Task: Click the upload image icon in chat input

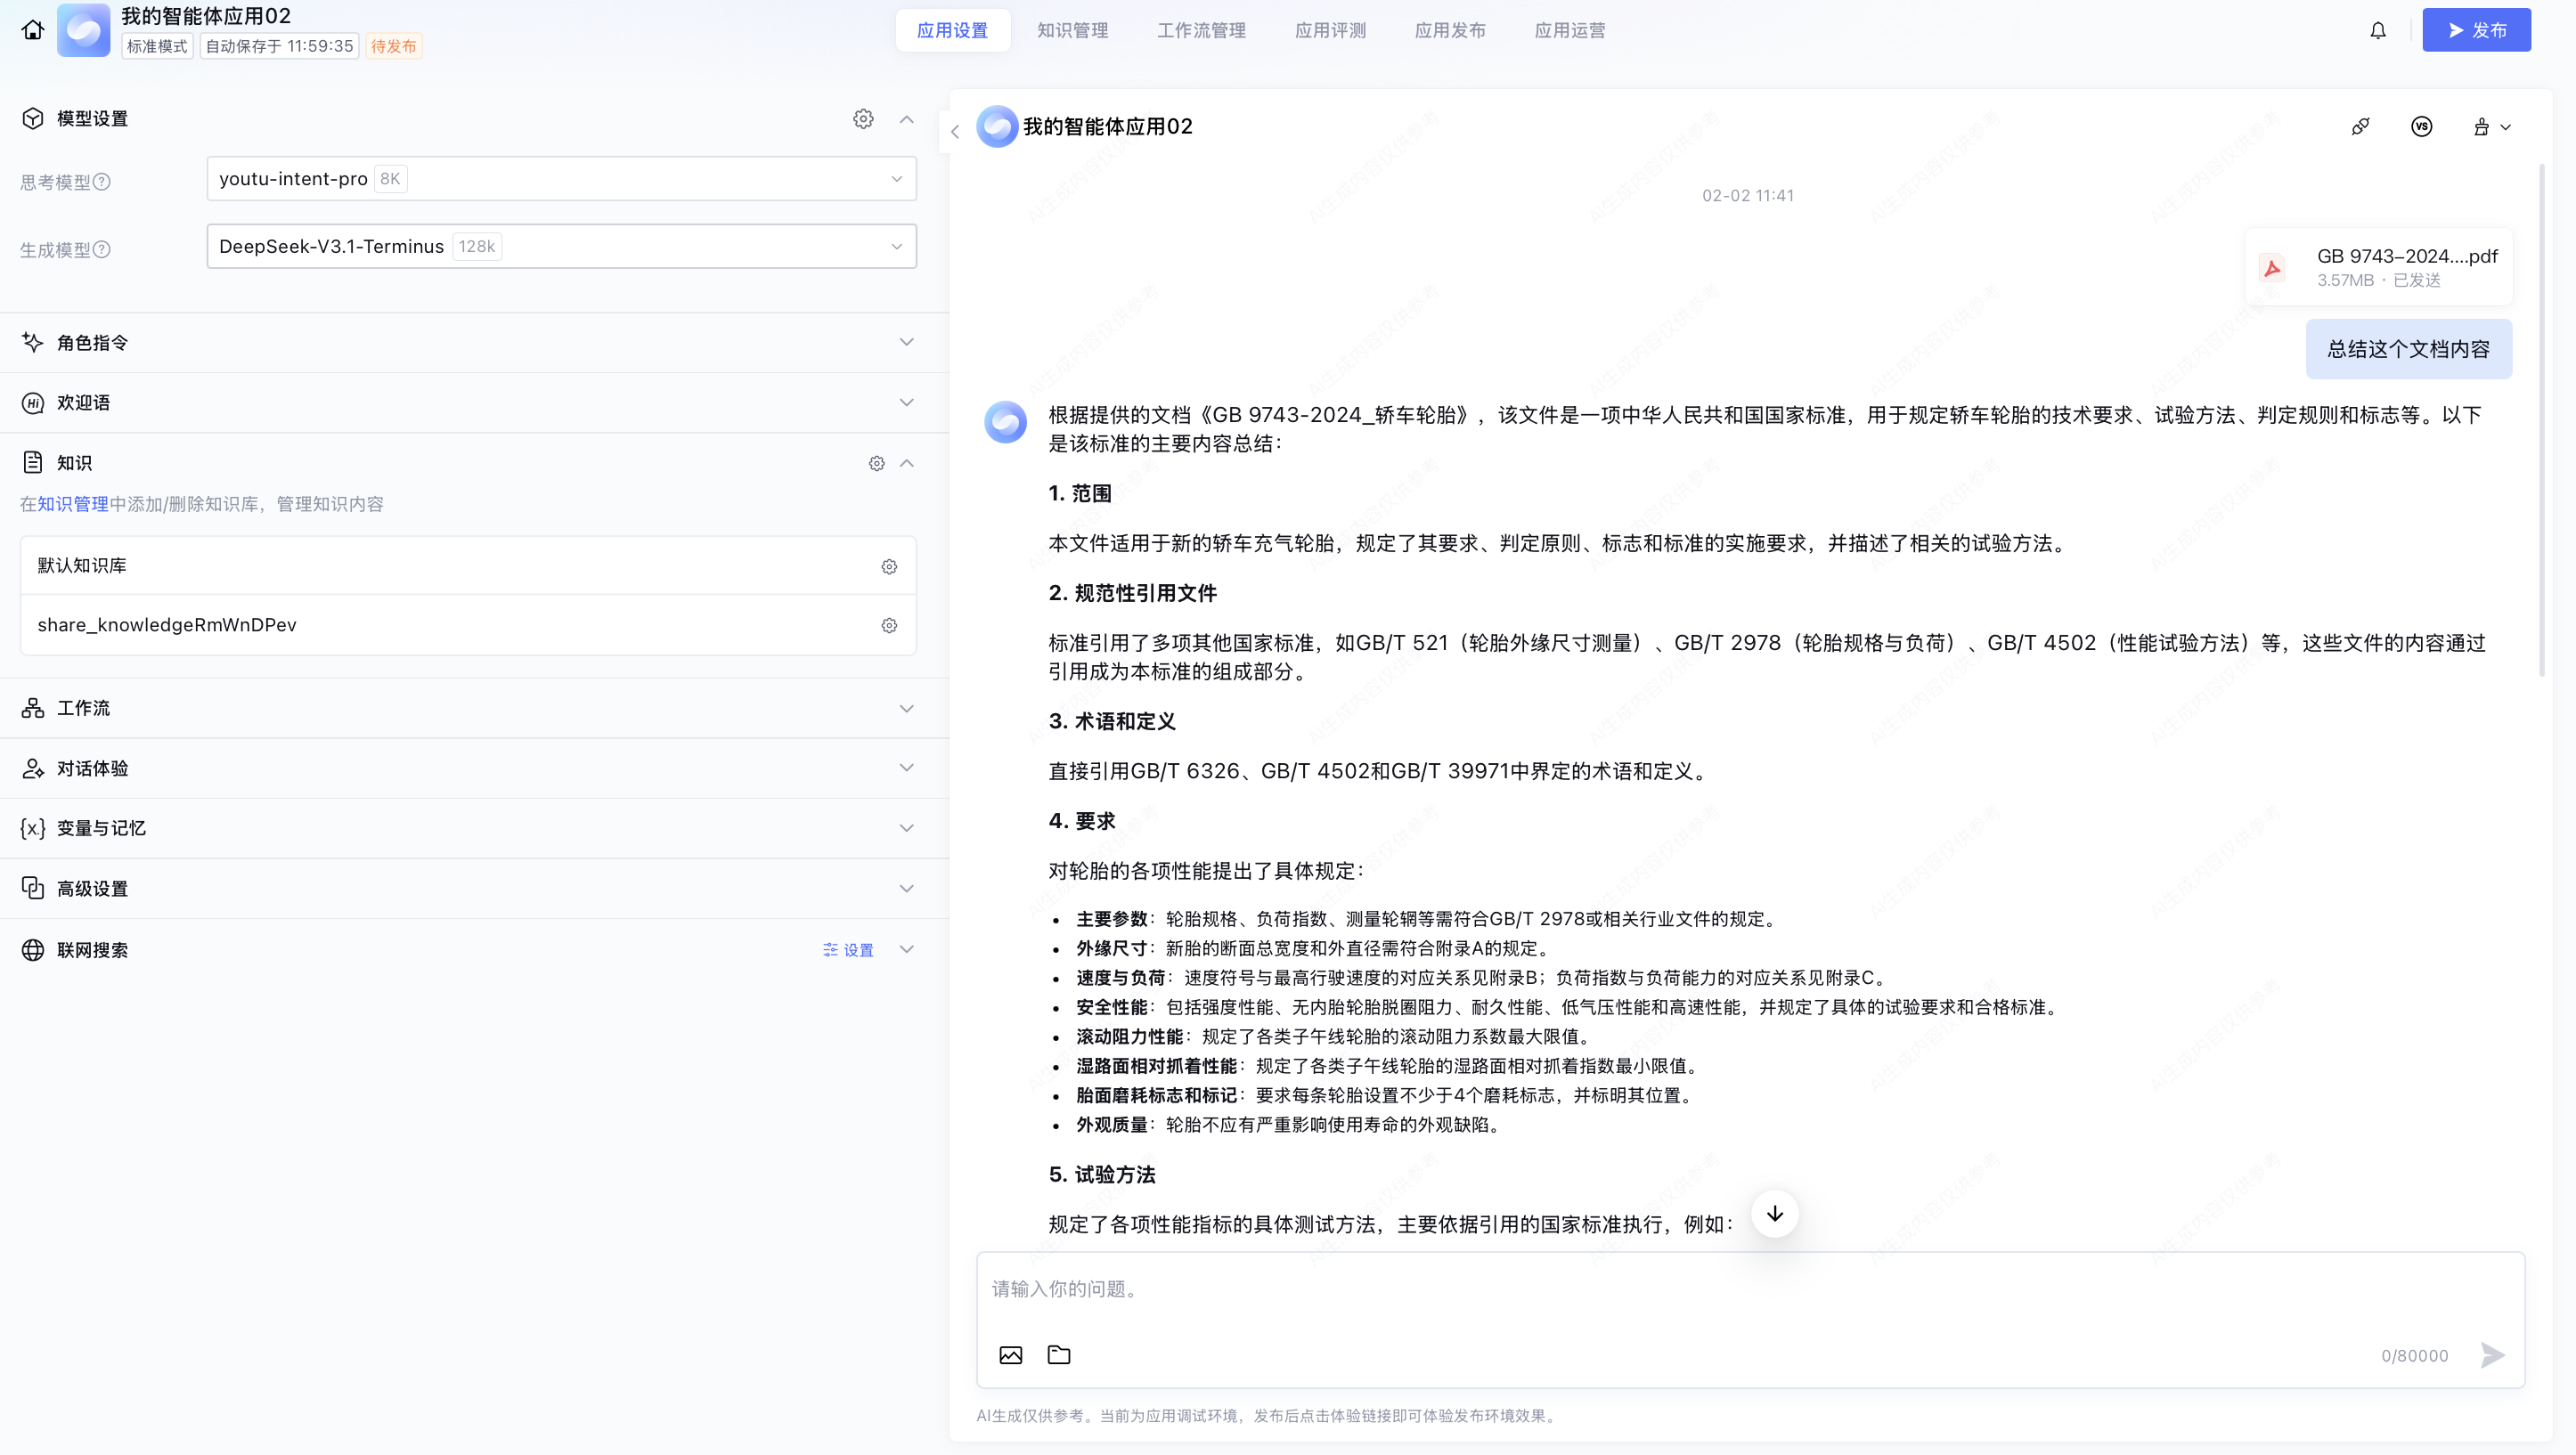Action: pyautogui.click(x=1011, y=1355)
